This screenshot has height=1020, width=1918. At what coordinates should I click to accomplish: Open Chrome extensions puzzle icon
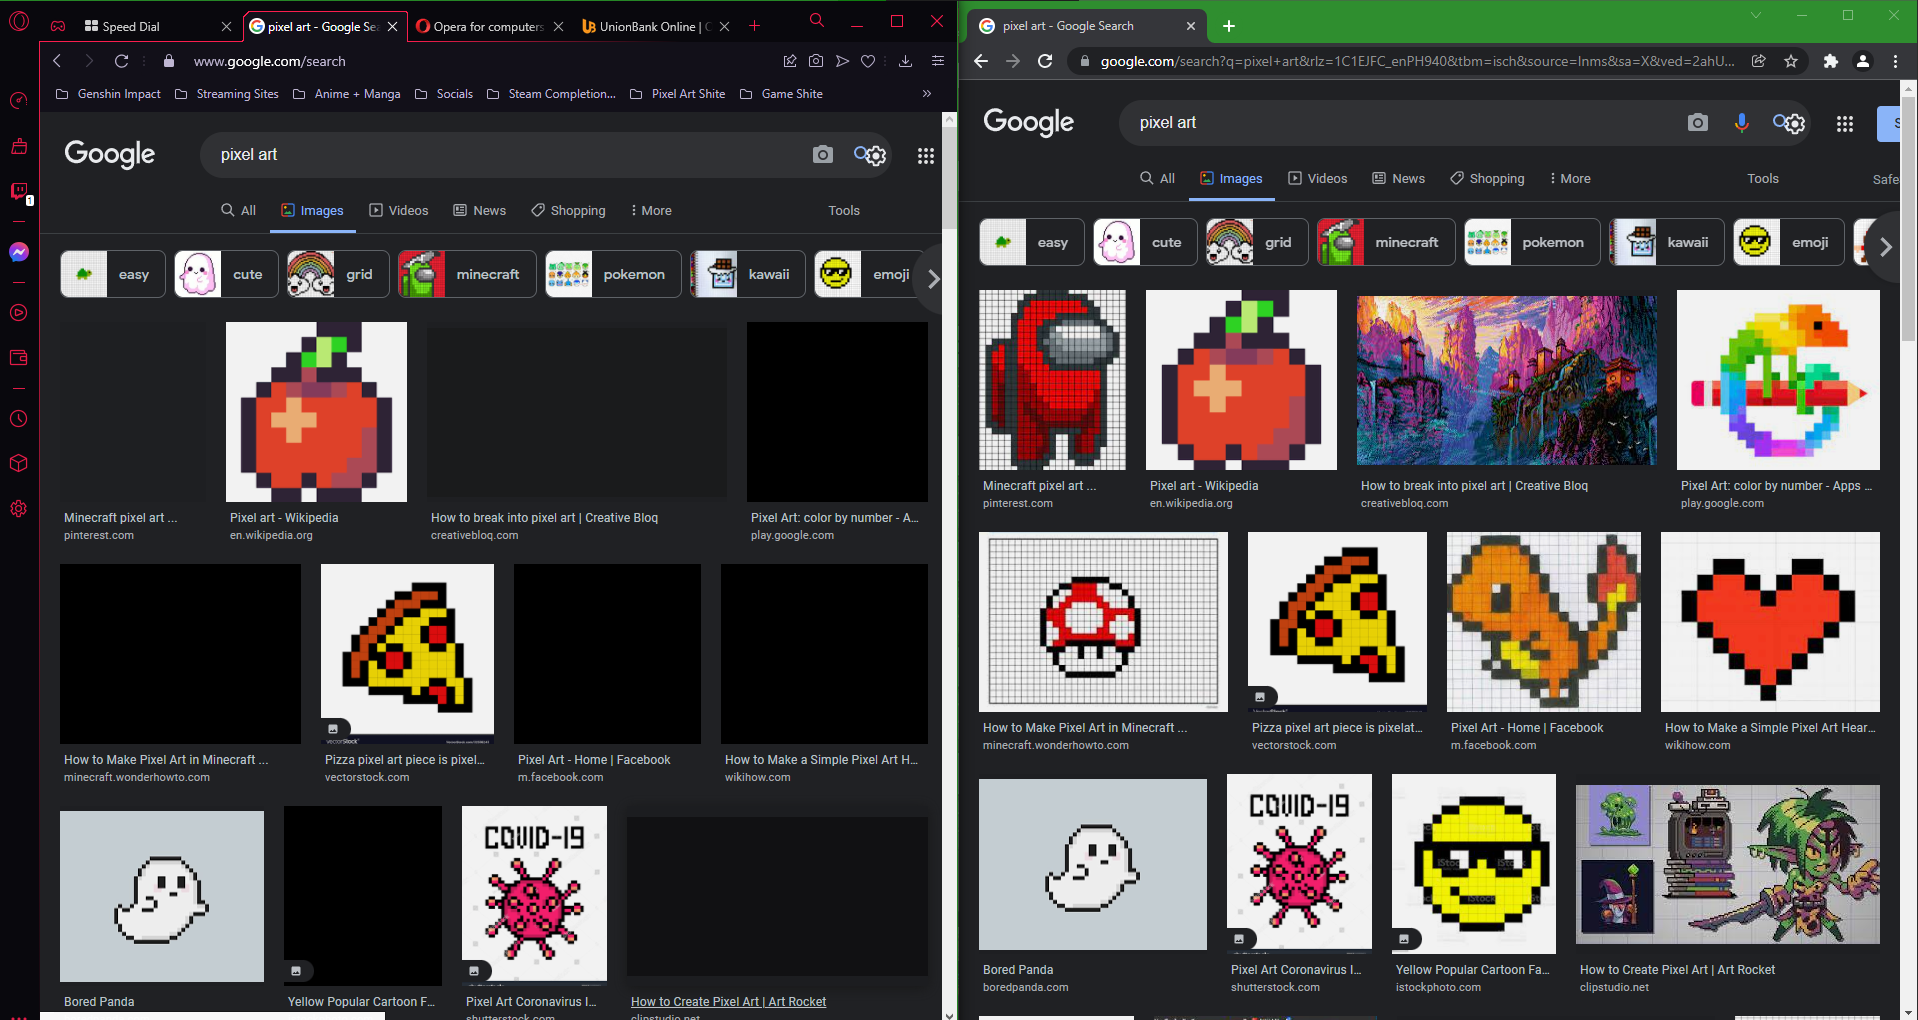[x=1830, y=61]
